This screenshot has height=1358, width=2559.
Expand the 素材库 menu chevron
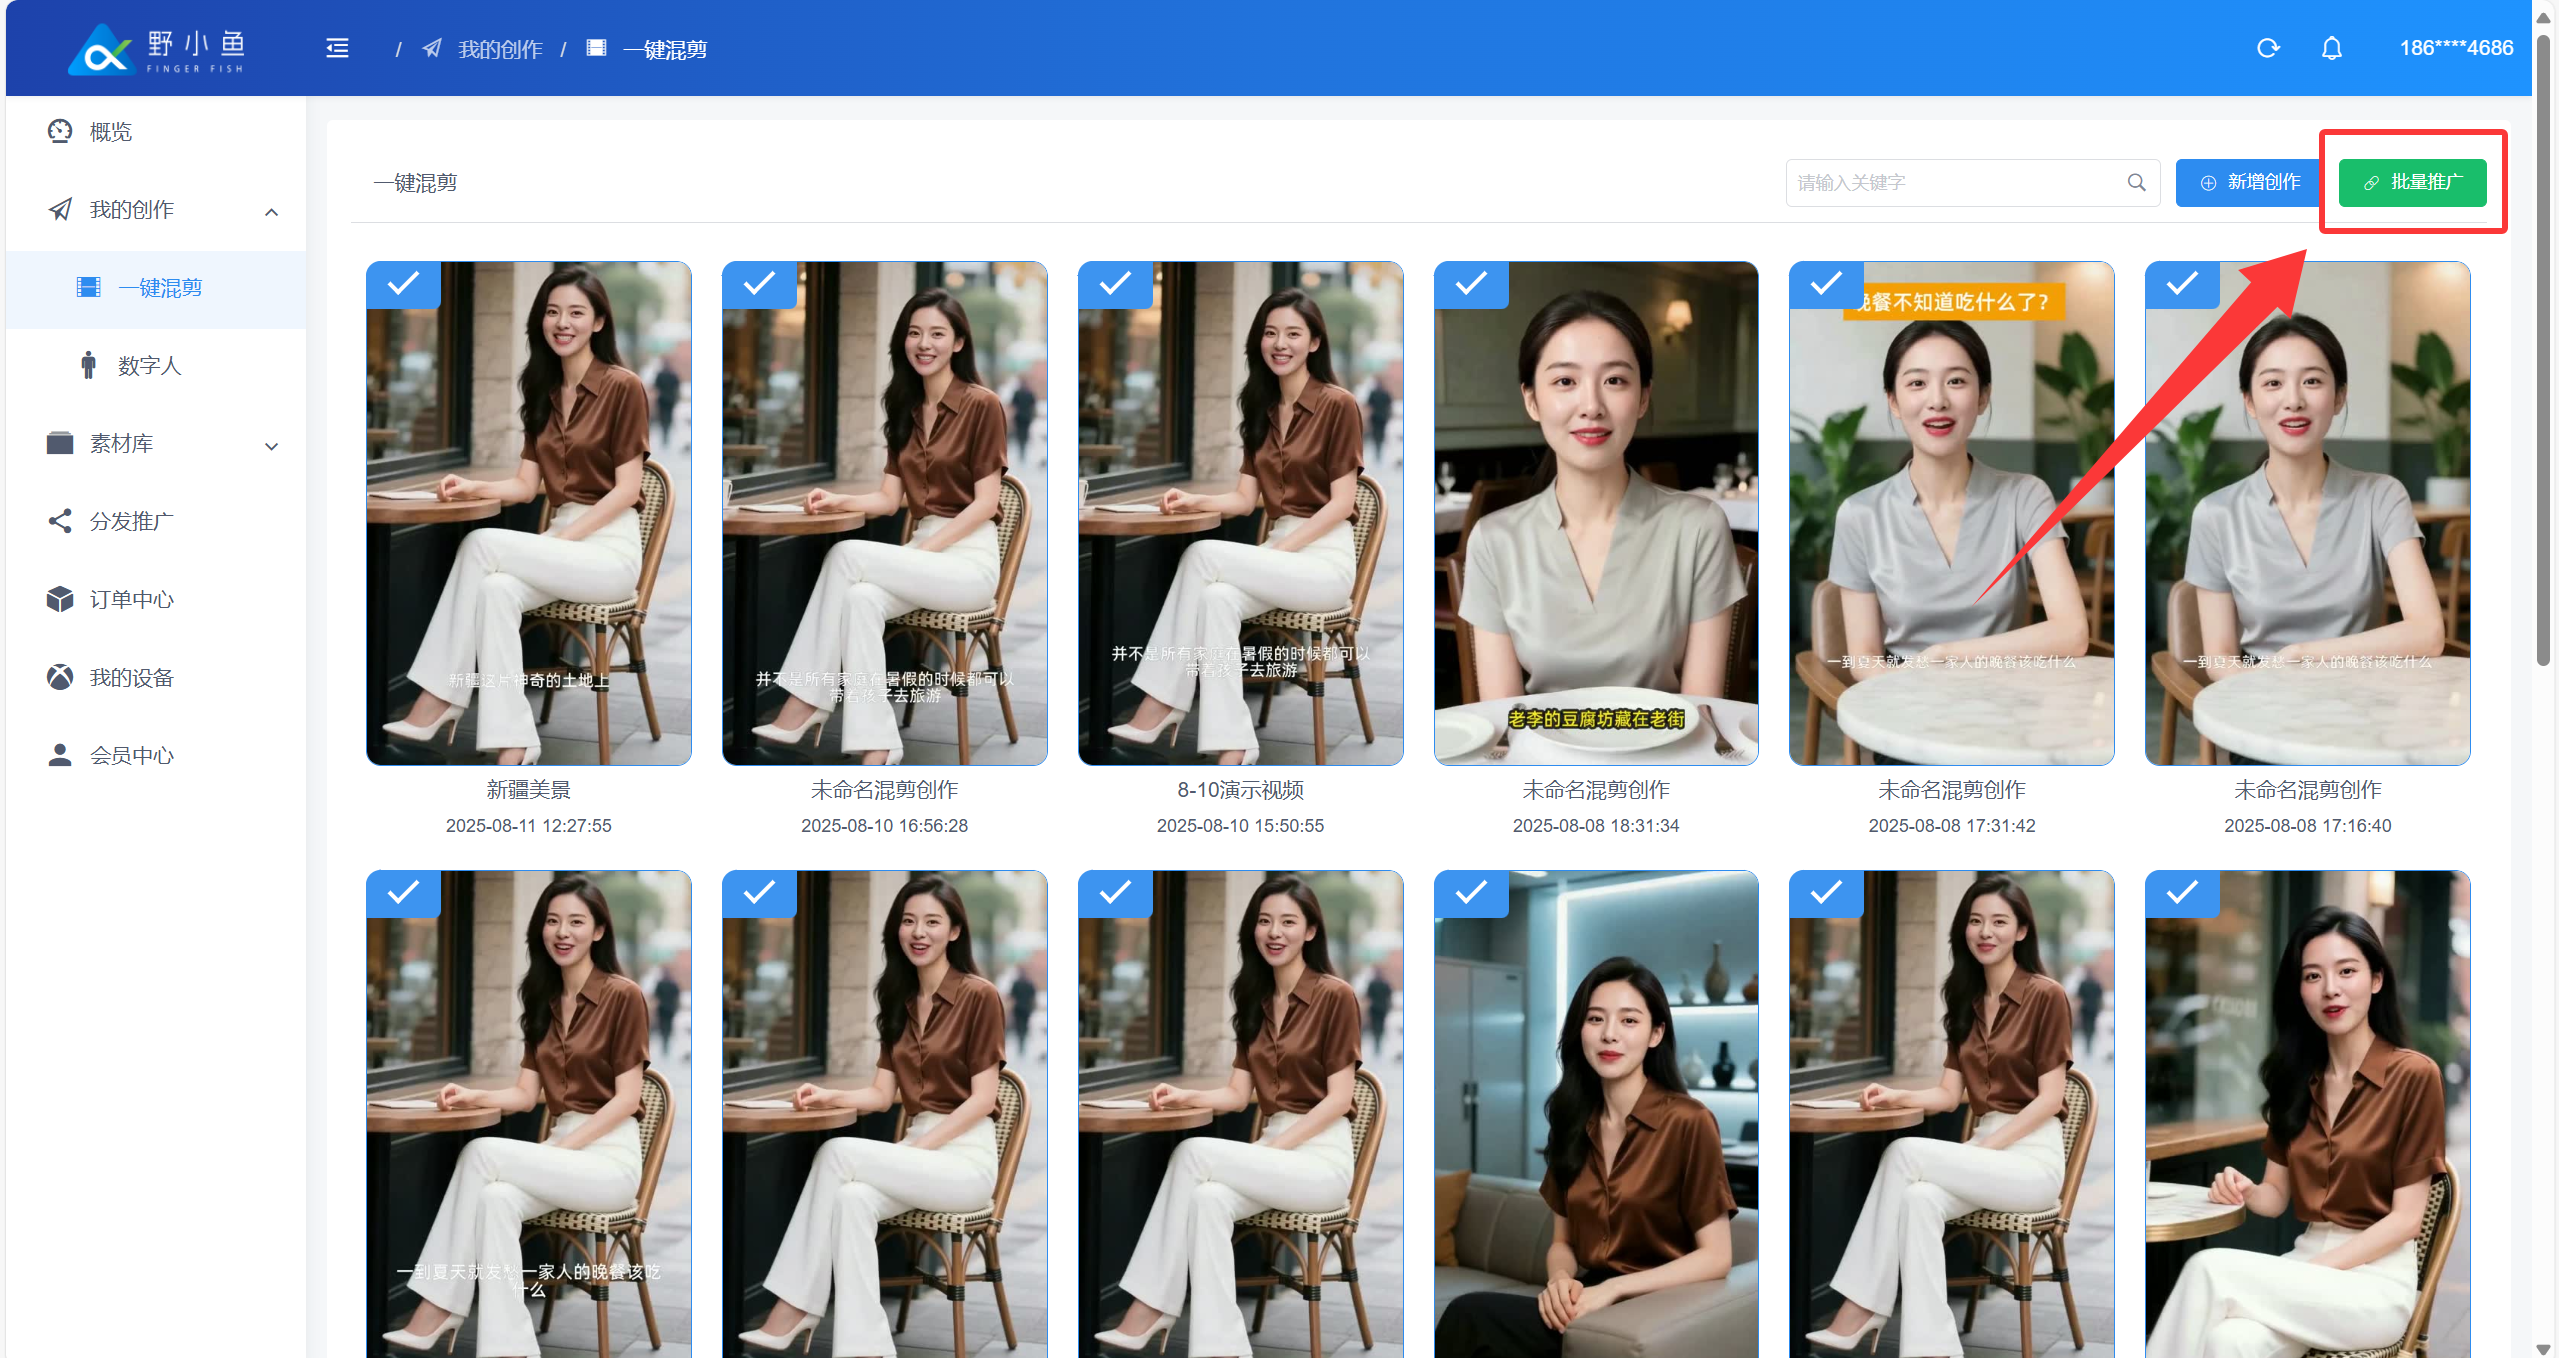point(271,446)
